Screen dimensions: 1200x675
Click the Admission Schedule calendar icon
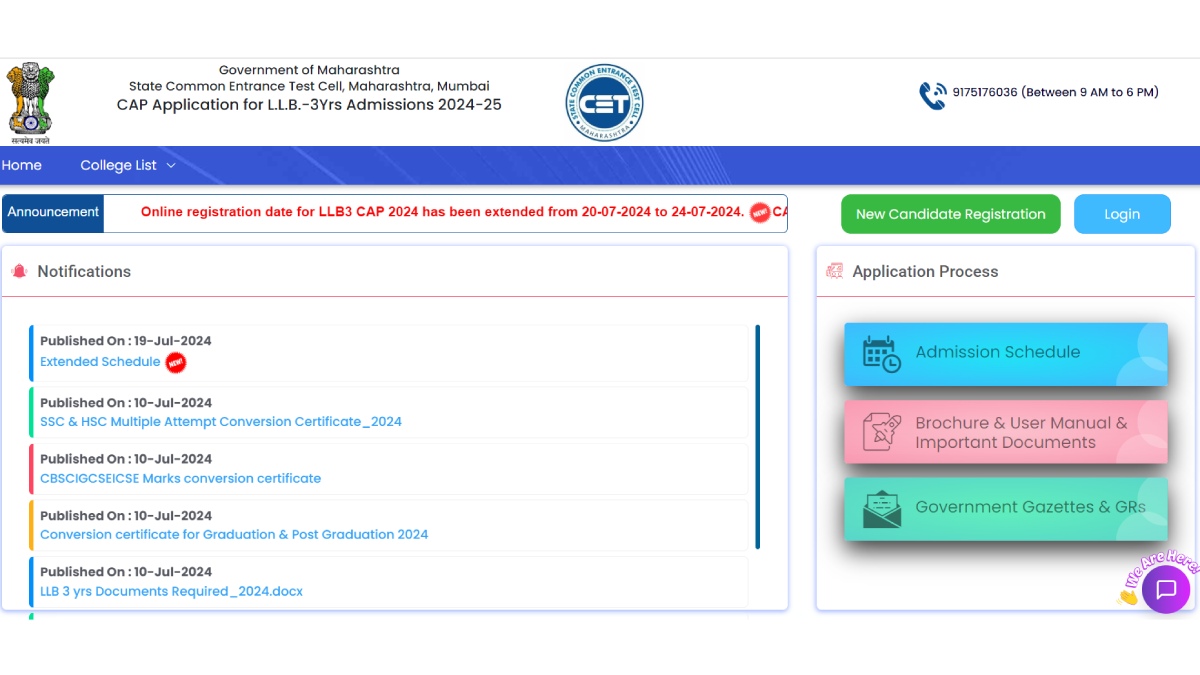point(881,354)
